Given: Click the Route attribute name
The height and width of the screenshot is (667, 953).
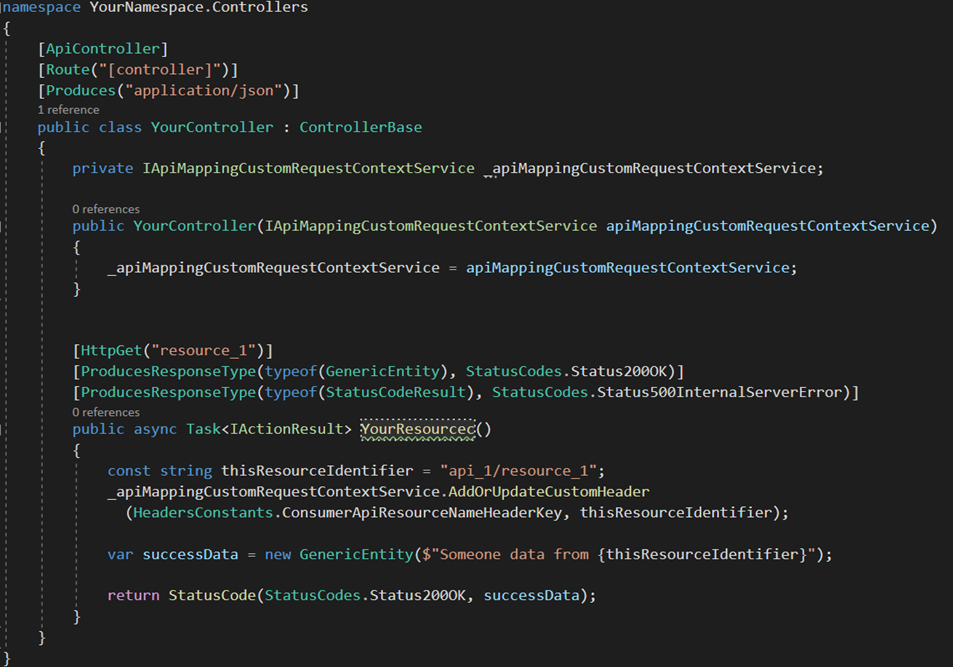Looking at the screenshot, I should pyautogui.click(x=68, y=70).
